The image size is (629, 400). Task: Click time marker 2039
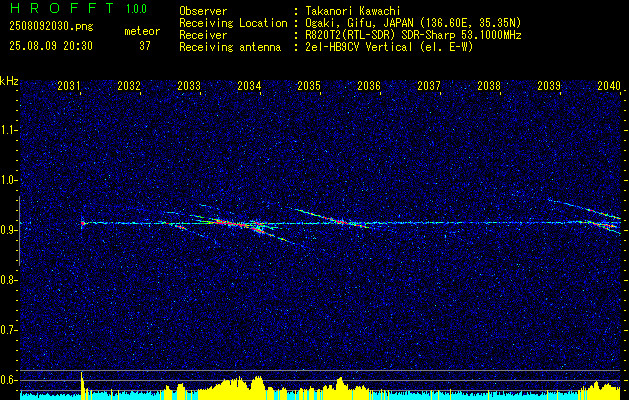[549, 86]
